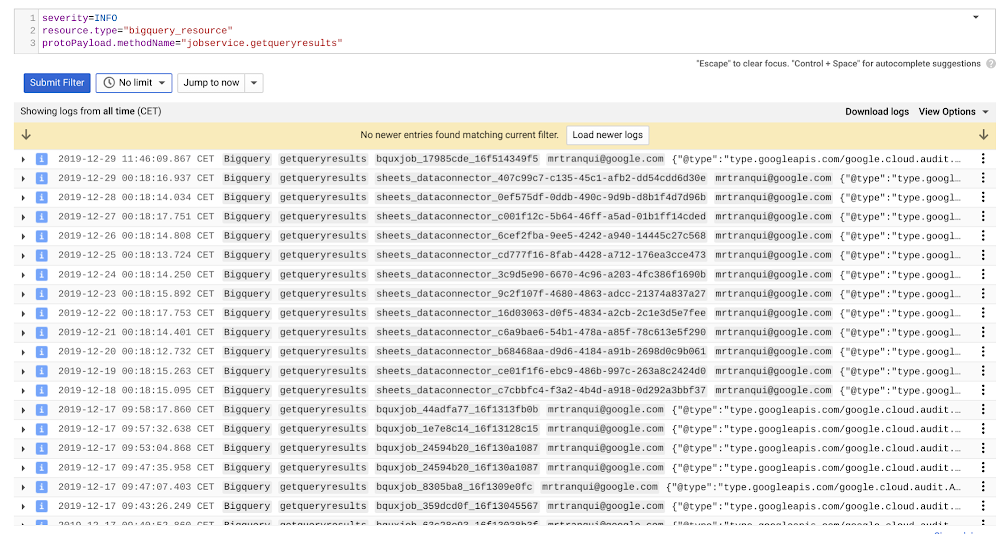This screenshot has width=1000, height=534.
Task: Expand the 2019-12-17 09:58:17.860 log entry
Action: (x=24, y=410)
